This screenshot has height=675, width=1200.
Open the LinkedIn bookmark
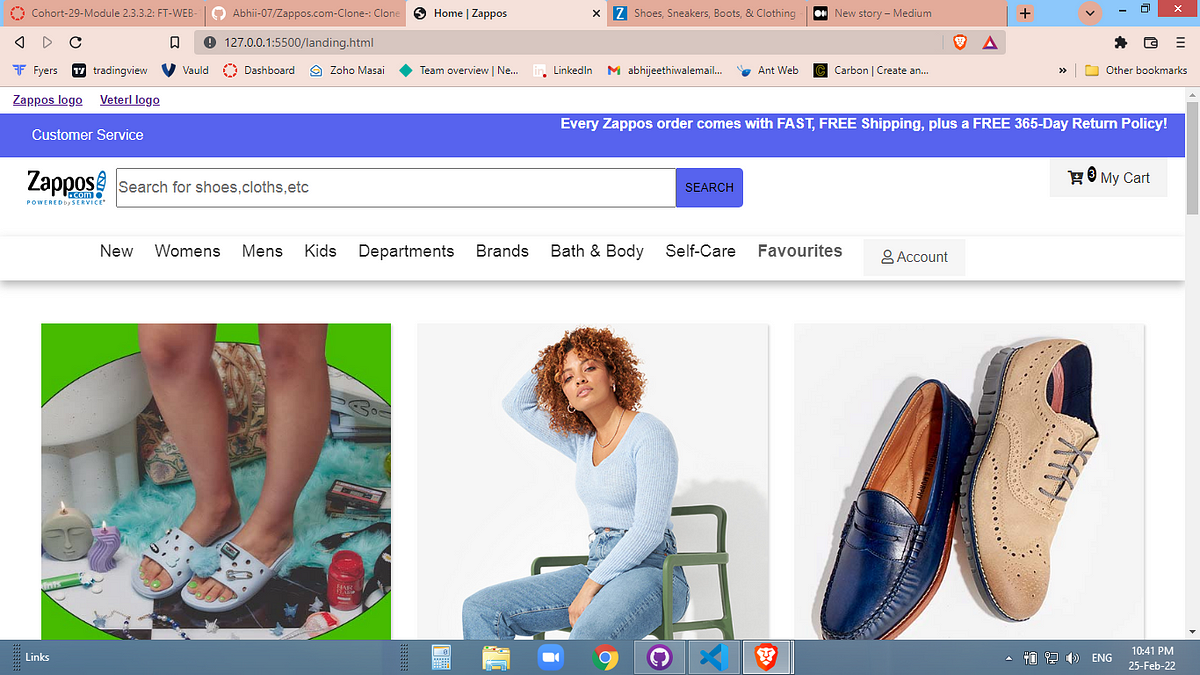coord(563,70)
